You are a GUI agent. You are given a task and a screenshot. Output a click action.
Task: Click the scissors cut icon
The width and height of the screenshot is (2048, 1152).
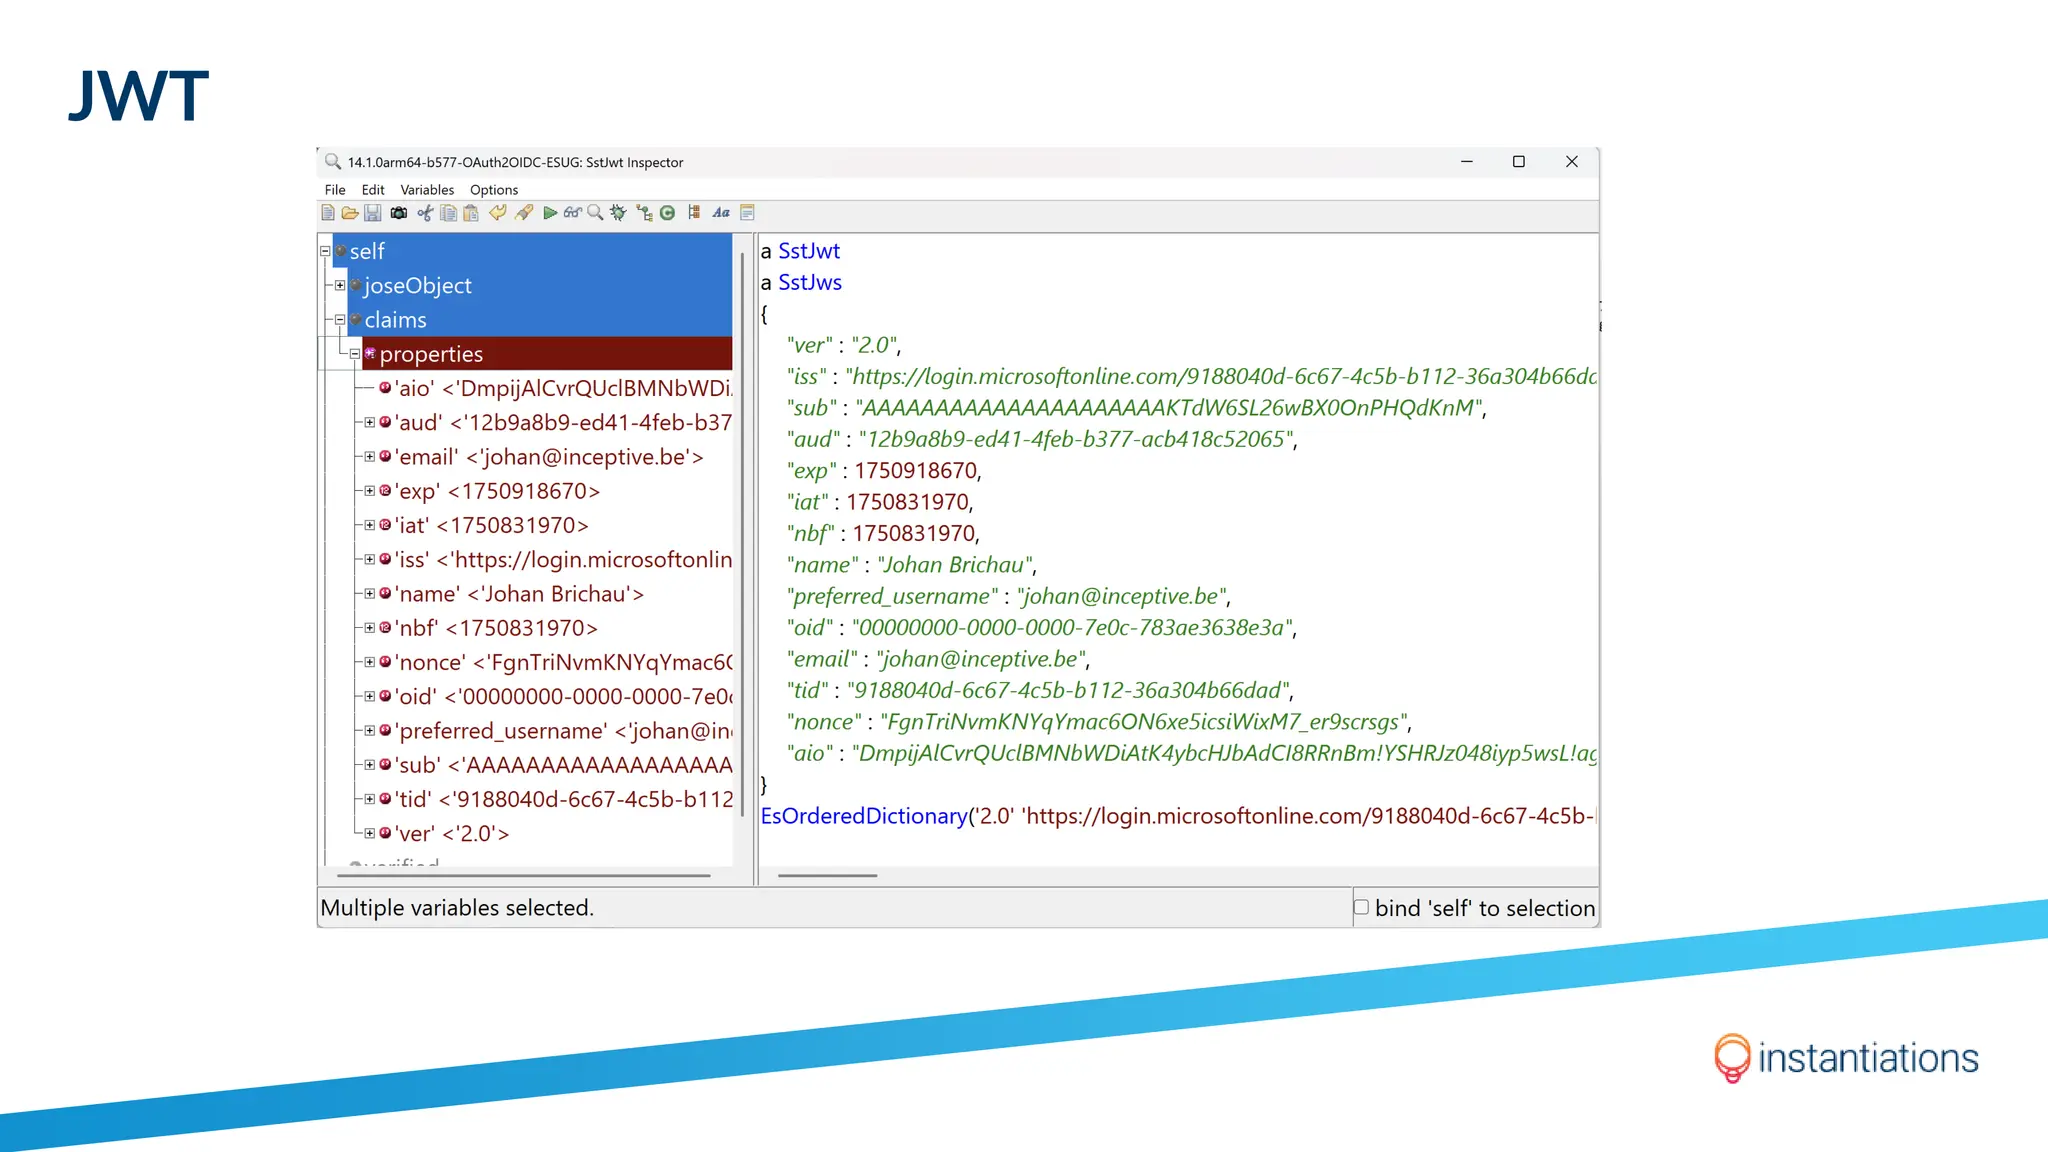click(x=425, y=213)
